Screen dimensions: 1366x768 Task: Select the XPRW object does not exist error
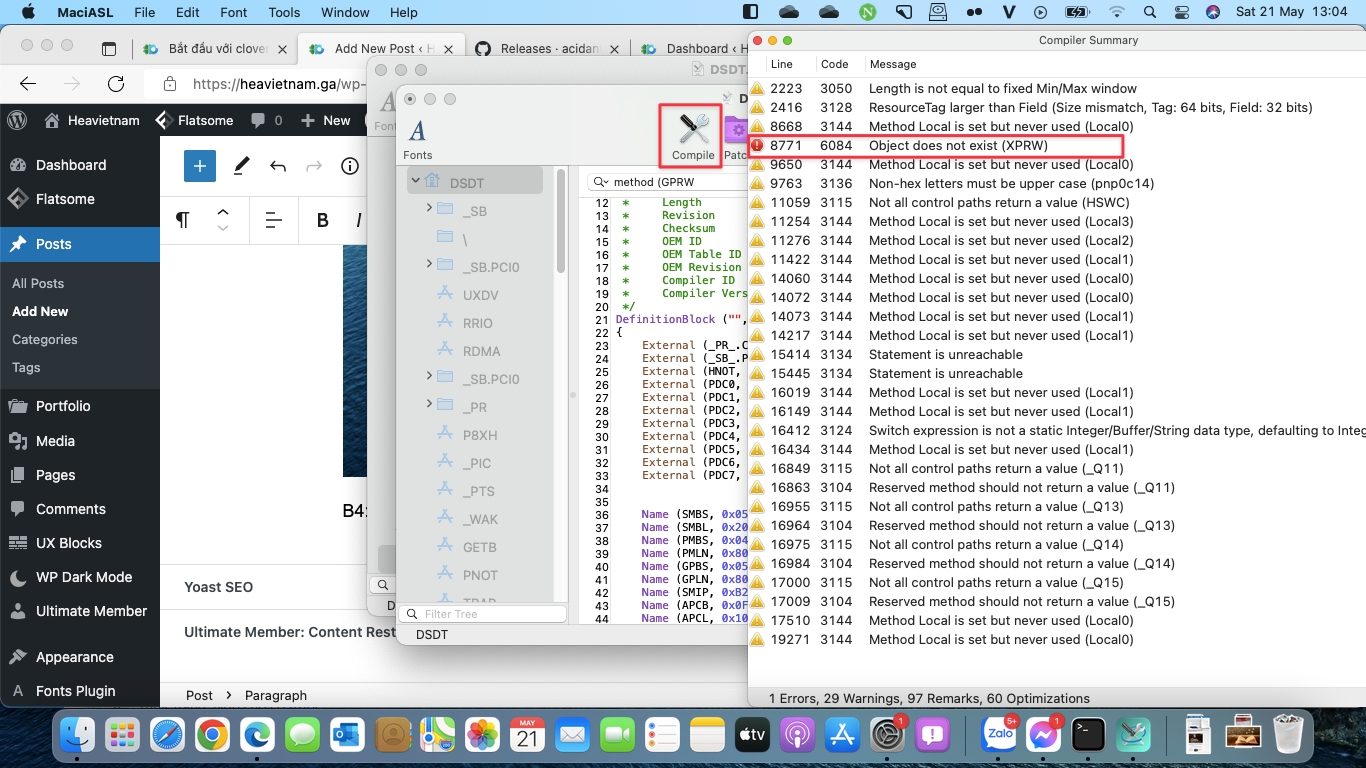(x=958, y=145)
